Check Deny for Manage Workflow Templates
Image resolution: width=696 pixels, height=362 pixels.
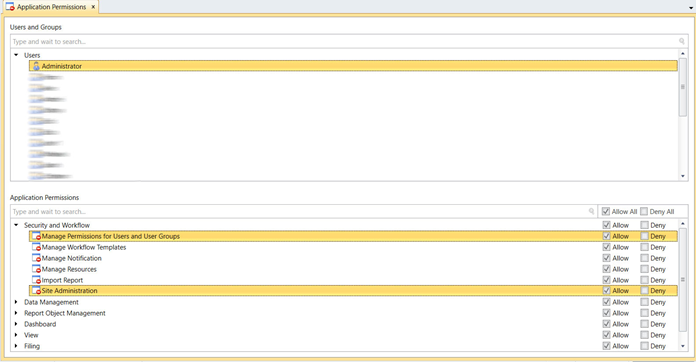(x=645, y=247)
